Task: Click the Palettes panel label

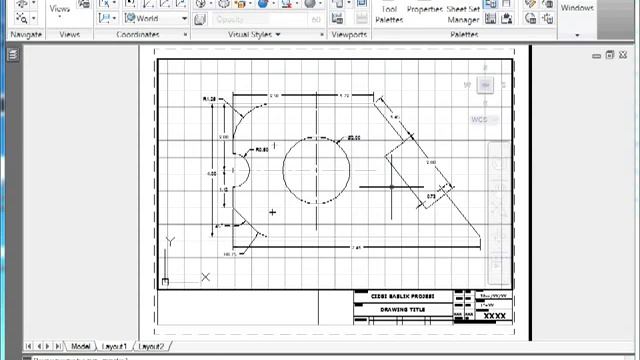Action: [464, 35]
